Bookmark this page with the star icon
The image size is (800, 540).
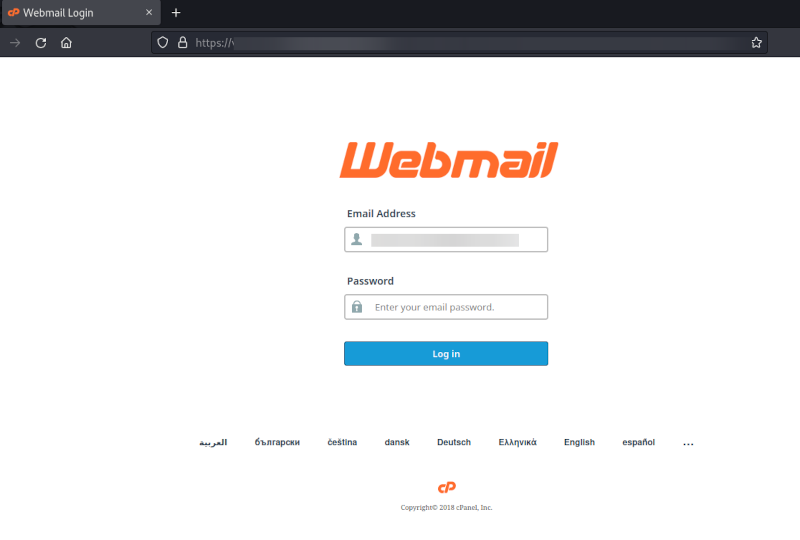(756, 43)
